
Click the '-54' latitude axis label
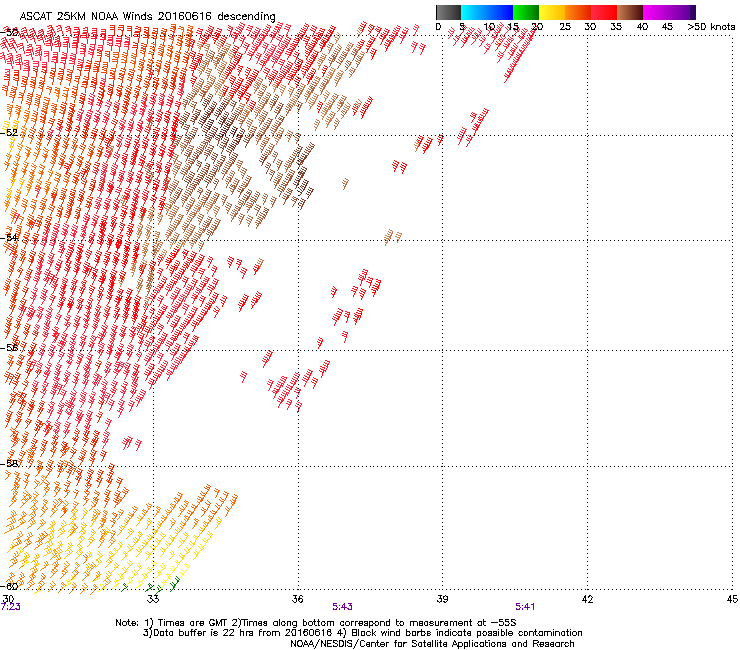(9, 237)
